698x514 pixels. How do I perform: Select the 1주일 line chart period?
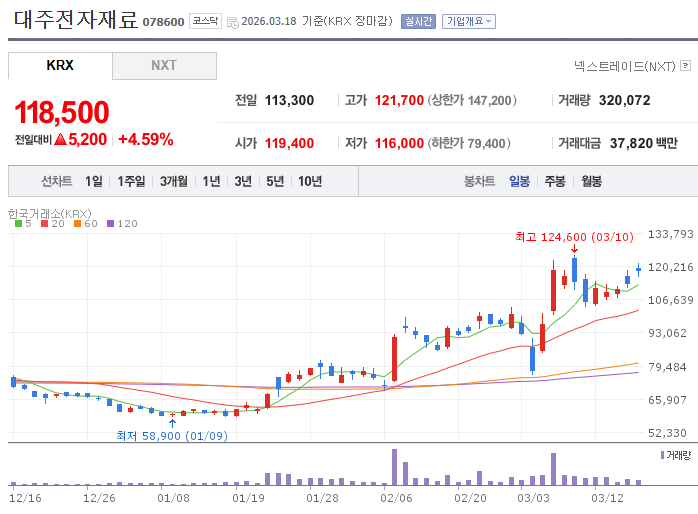(x=131, y=181)
